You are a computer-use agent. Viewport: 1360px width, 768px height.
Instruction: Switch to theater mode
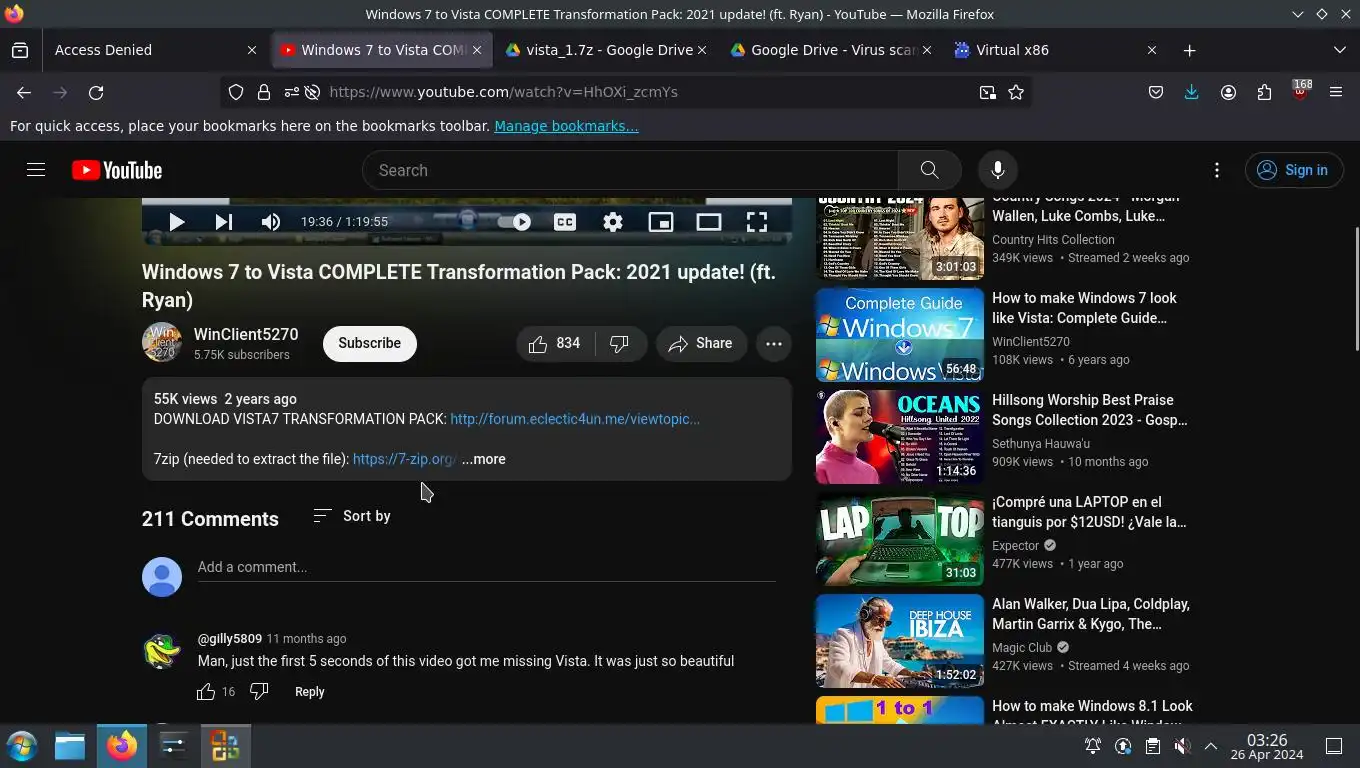click(x=709, y=222)
